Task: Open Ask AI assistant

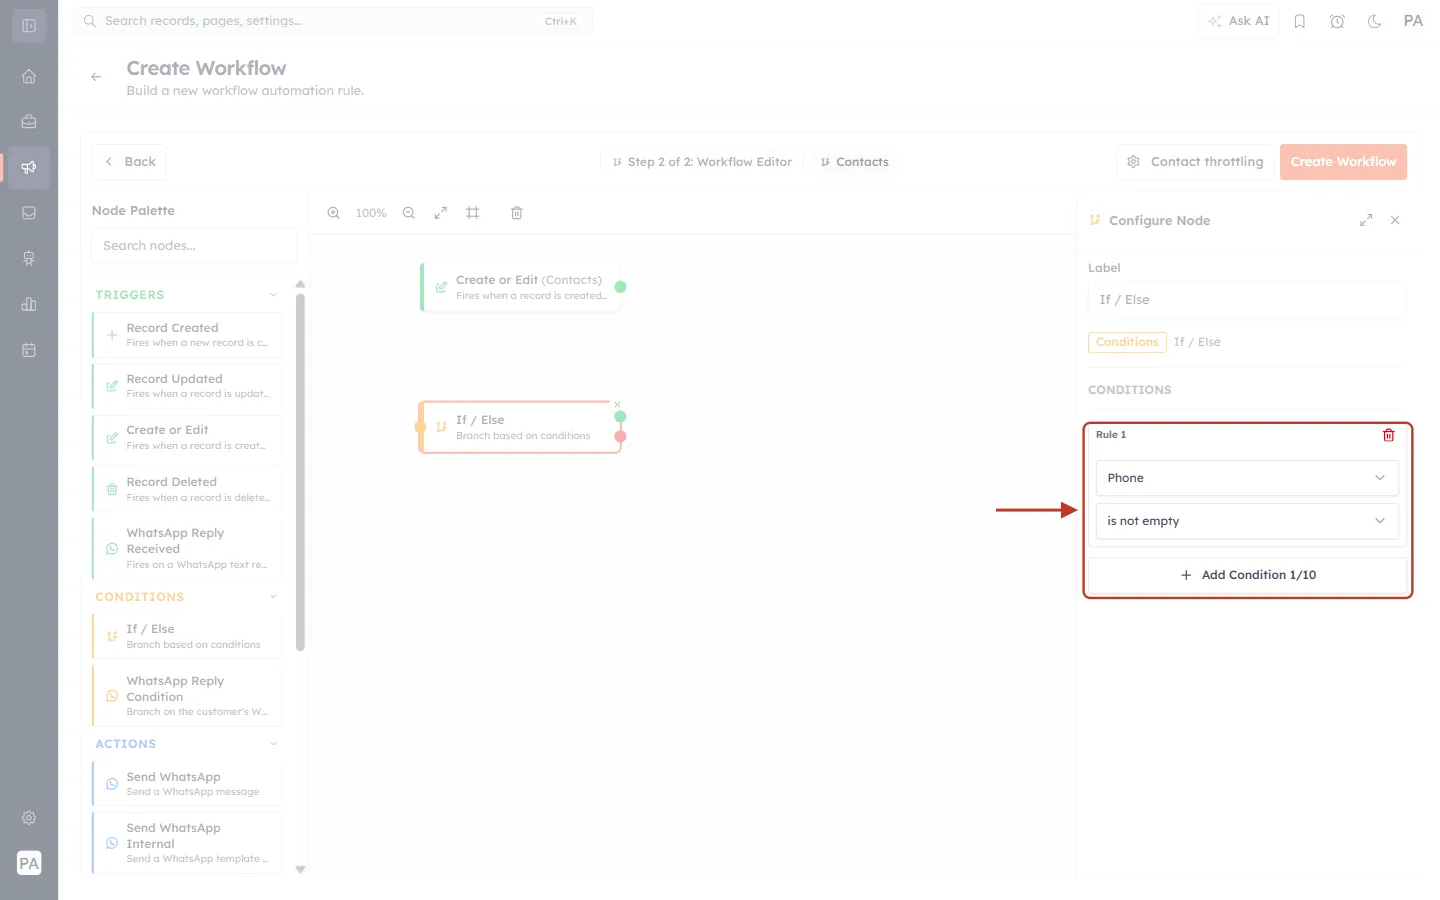Action: tap(1238, 21)
